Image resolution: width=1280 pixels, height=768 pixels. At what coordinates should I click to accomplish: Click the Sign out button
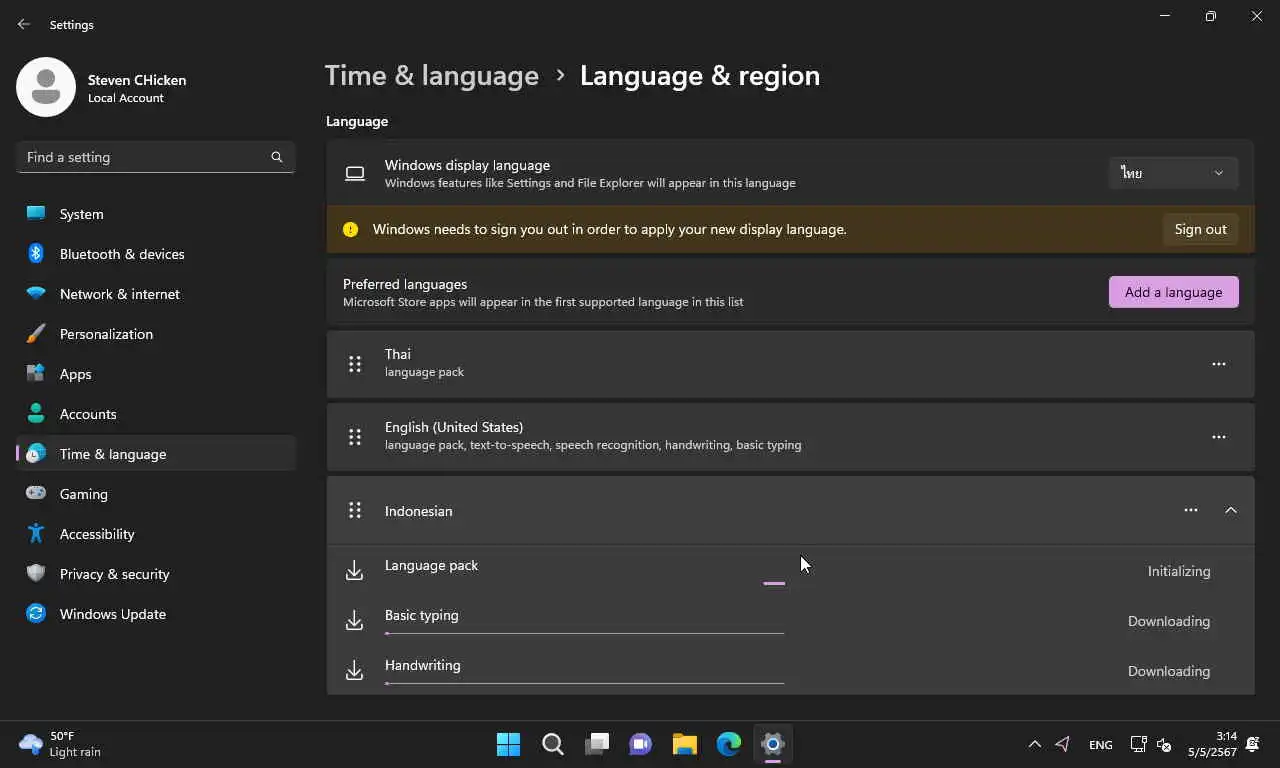(1200, 229)
